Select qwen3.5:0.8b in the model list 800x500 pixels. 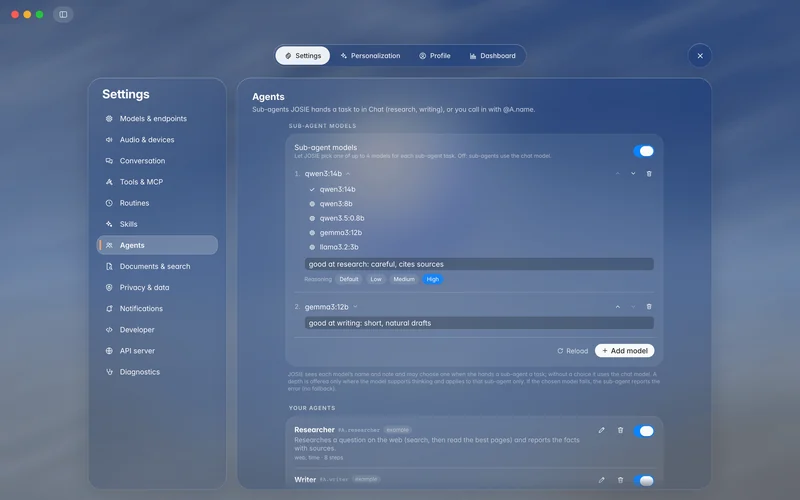coord(337,218)
